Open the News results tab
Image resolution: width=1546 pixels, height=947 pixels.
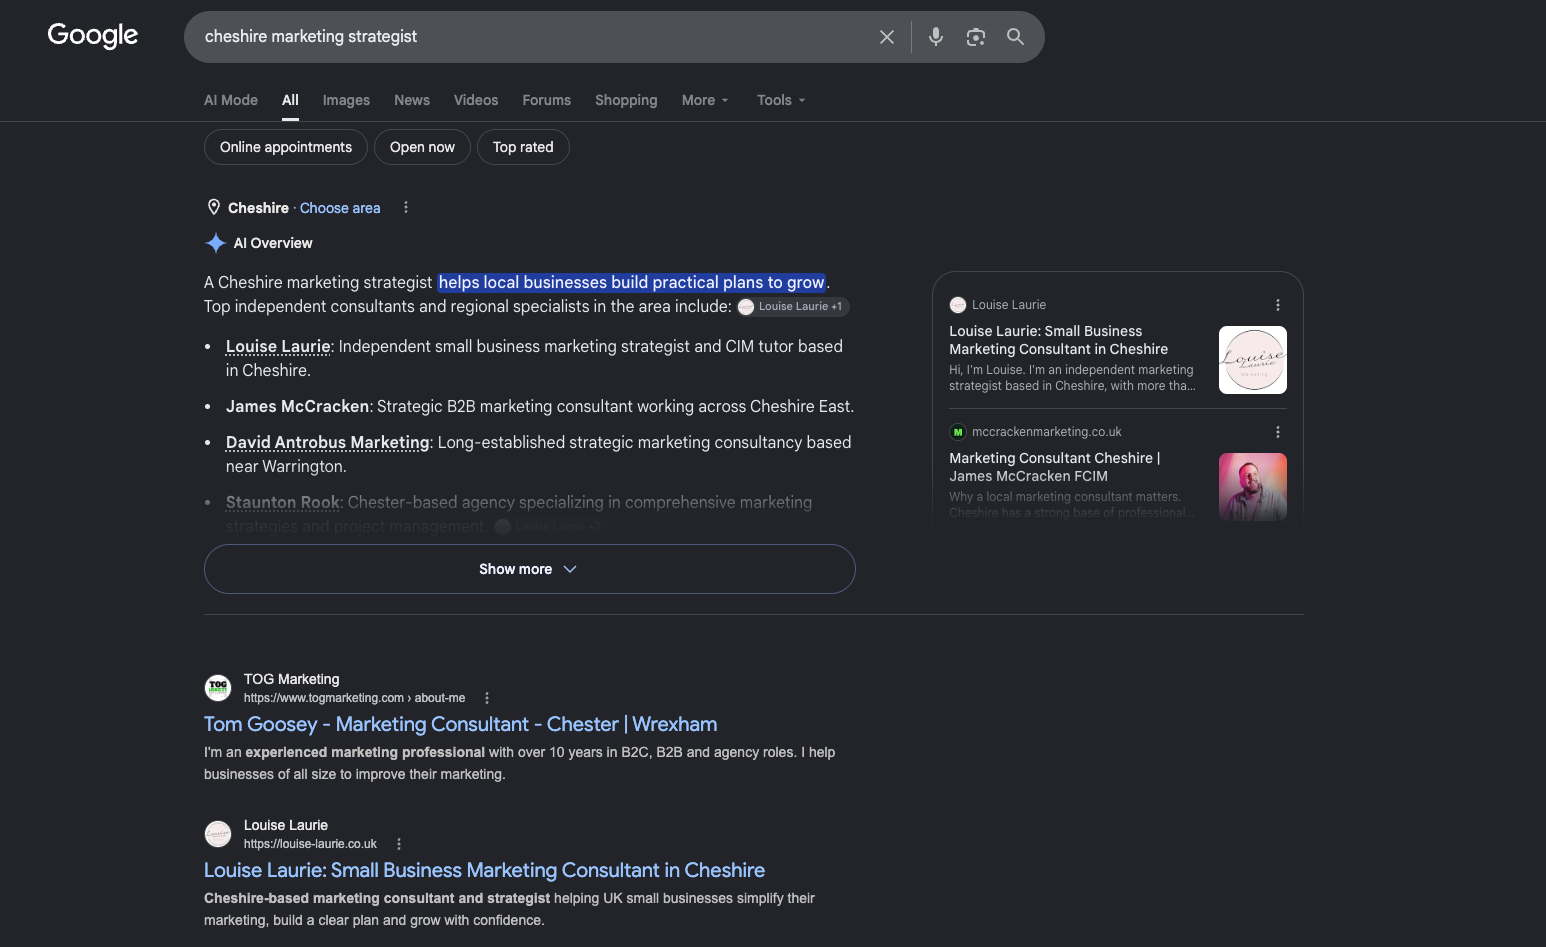(x=412, y=100)
